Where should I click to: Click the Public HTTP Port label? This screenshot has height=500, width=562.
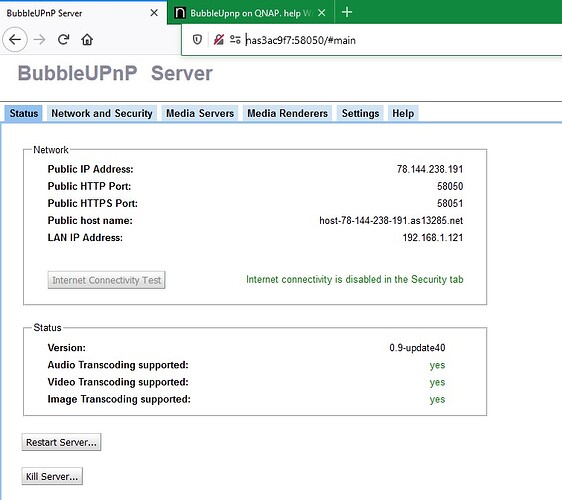(x=89, y=186)
